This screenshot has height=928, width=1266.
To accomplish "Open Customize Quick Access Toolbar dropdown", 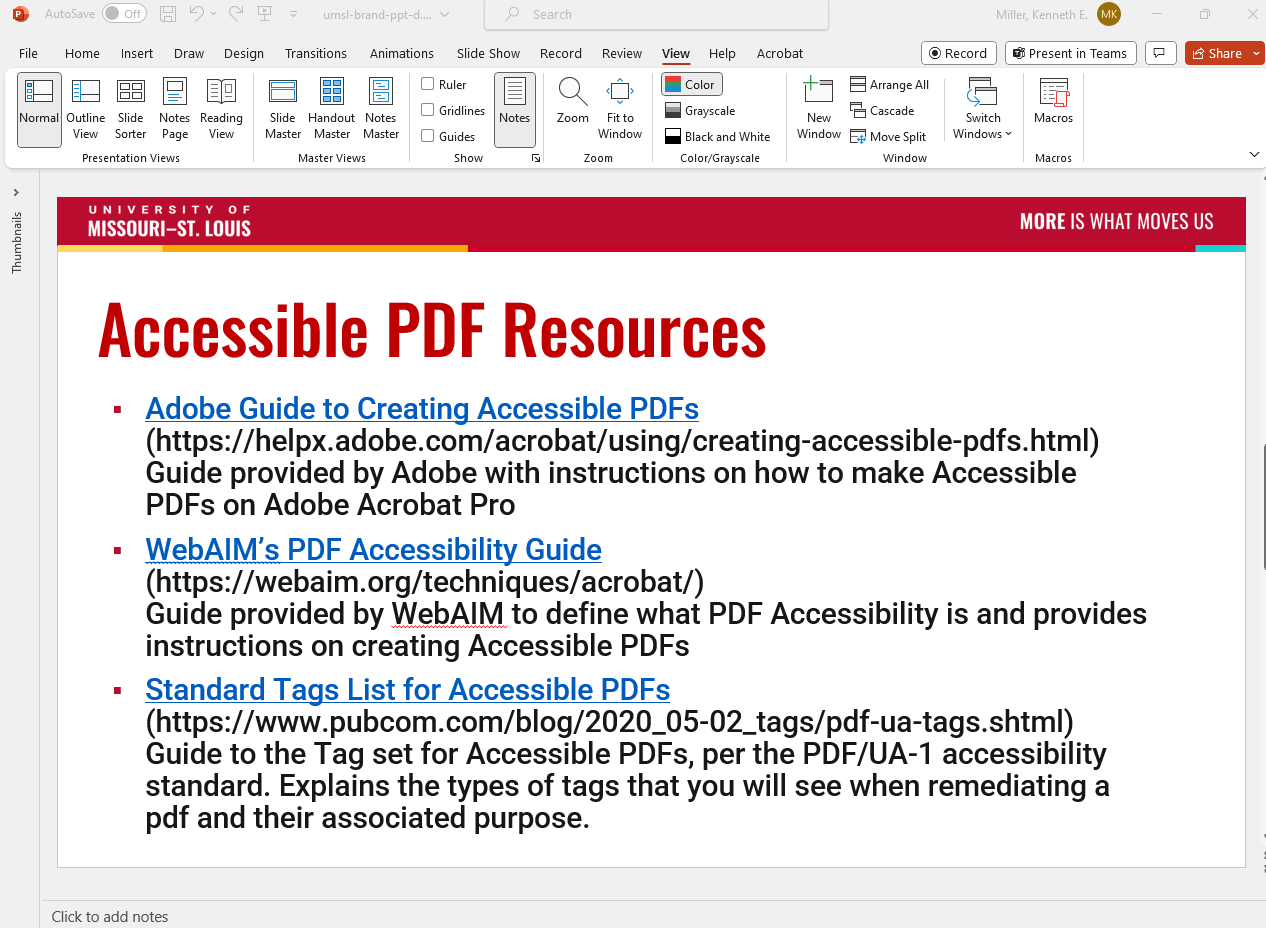I will coord(293,14).
